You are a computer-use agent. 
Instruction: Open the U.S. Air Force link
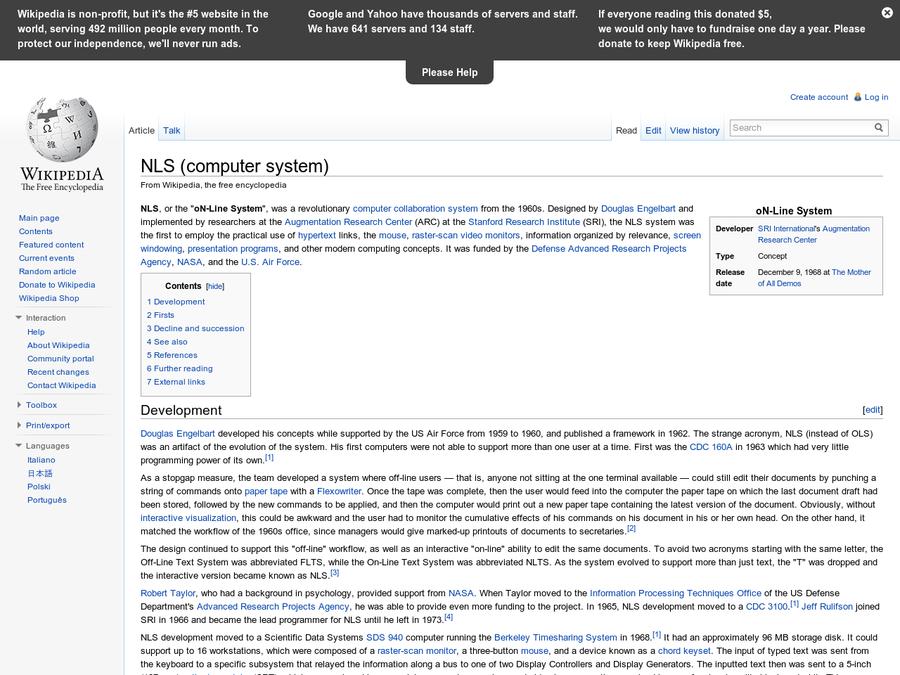pyautogui.click(x=270, y=262)
